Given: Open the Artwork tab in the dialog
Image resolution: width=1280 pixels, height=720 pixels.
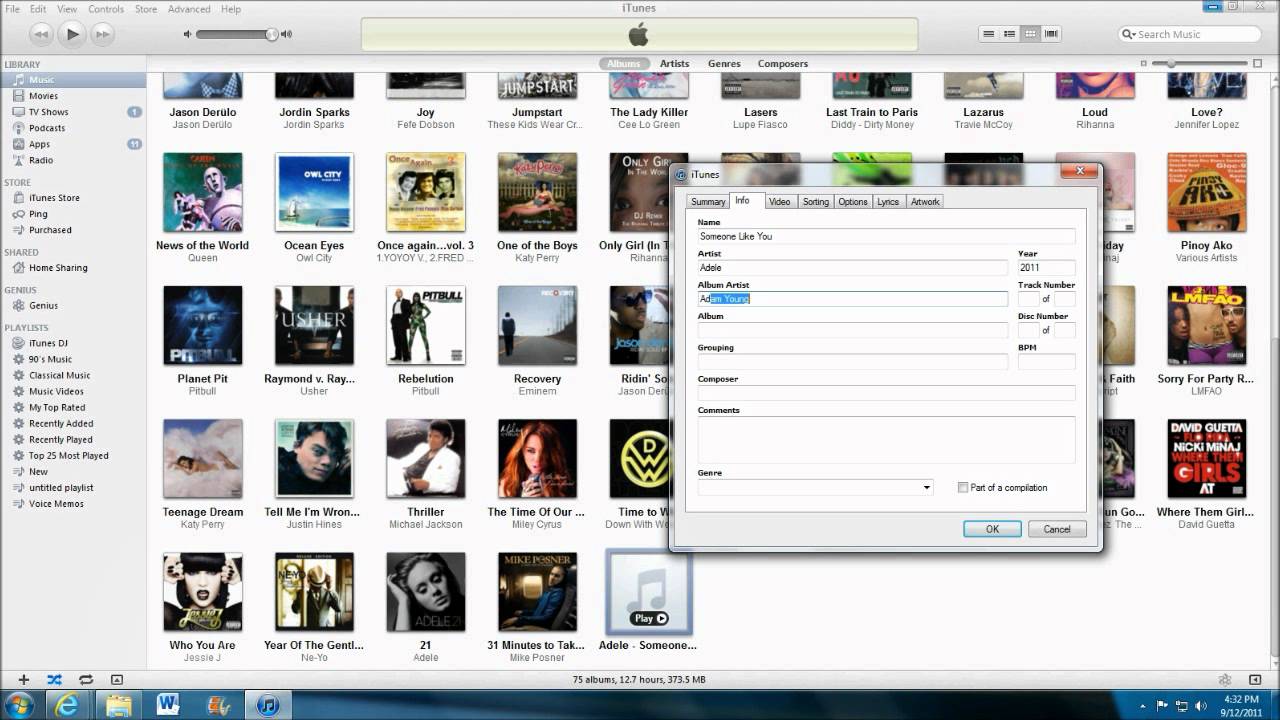Looking at the screenshot, I should click(x=925, y=202).
